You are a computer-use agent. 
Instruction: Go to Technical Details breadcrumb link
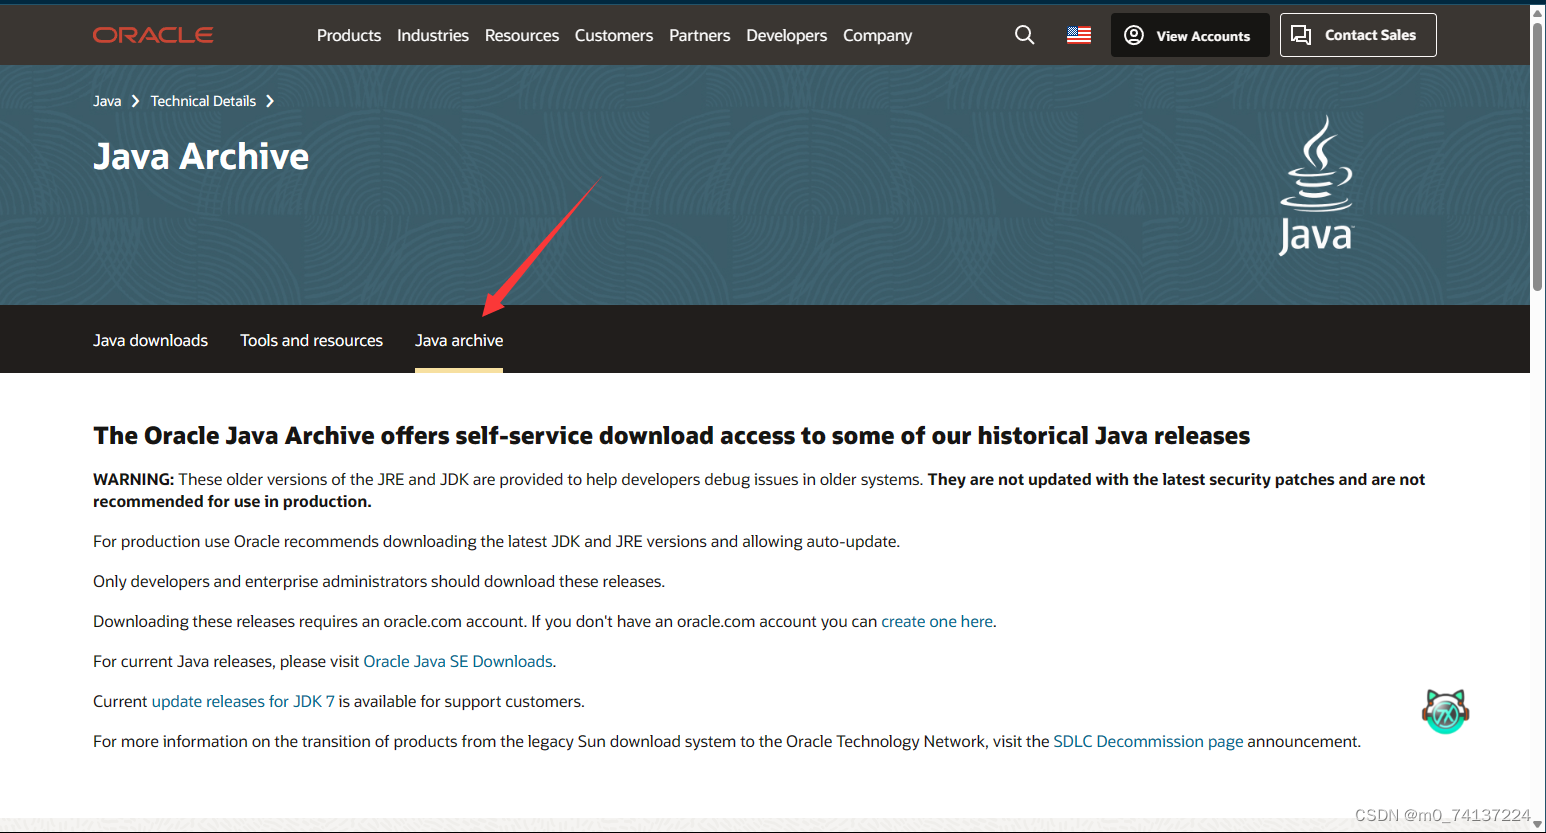pos(203,101)
